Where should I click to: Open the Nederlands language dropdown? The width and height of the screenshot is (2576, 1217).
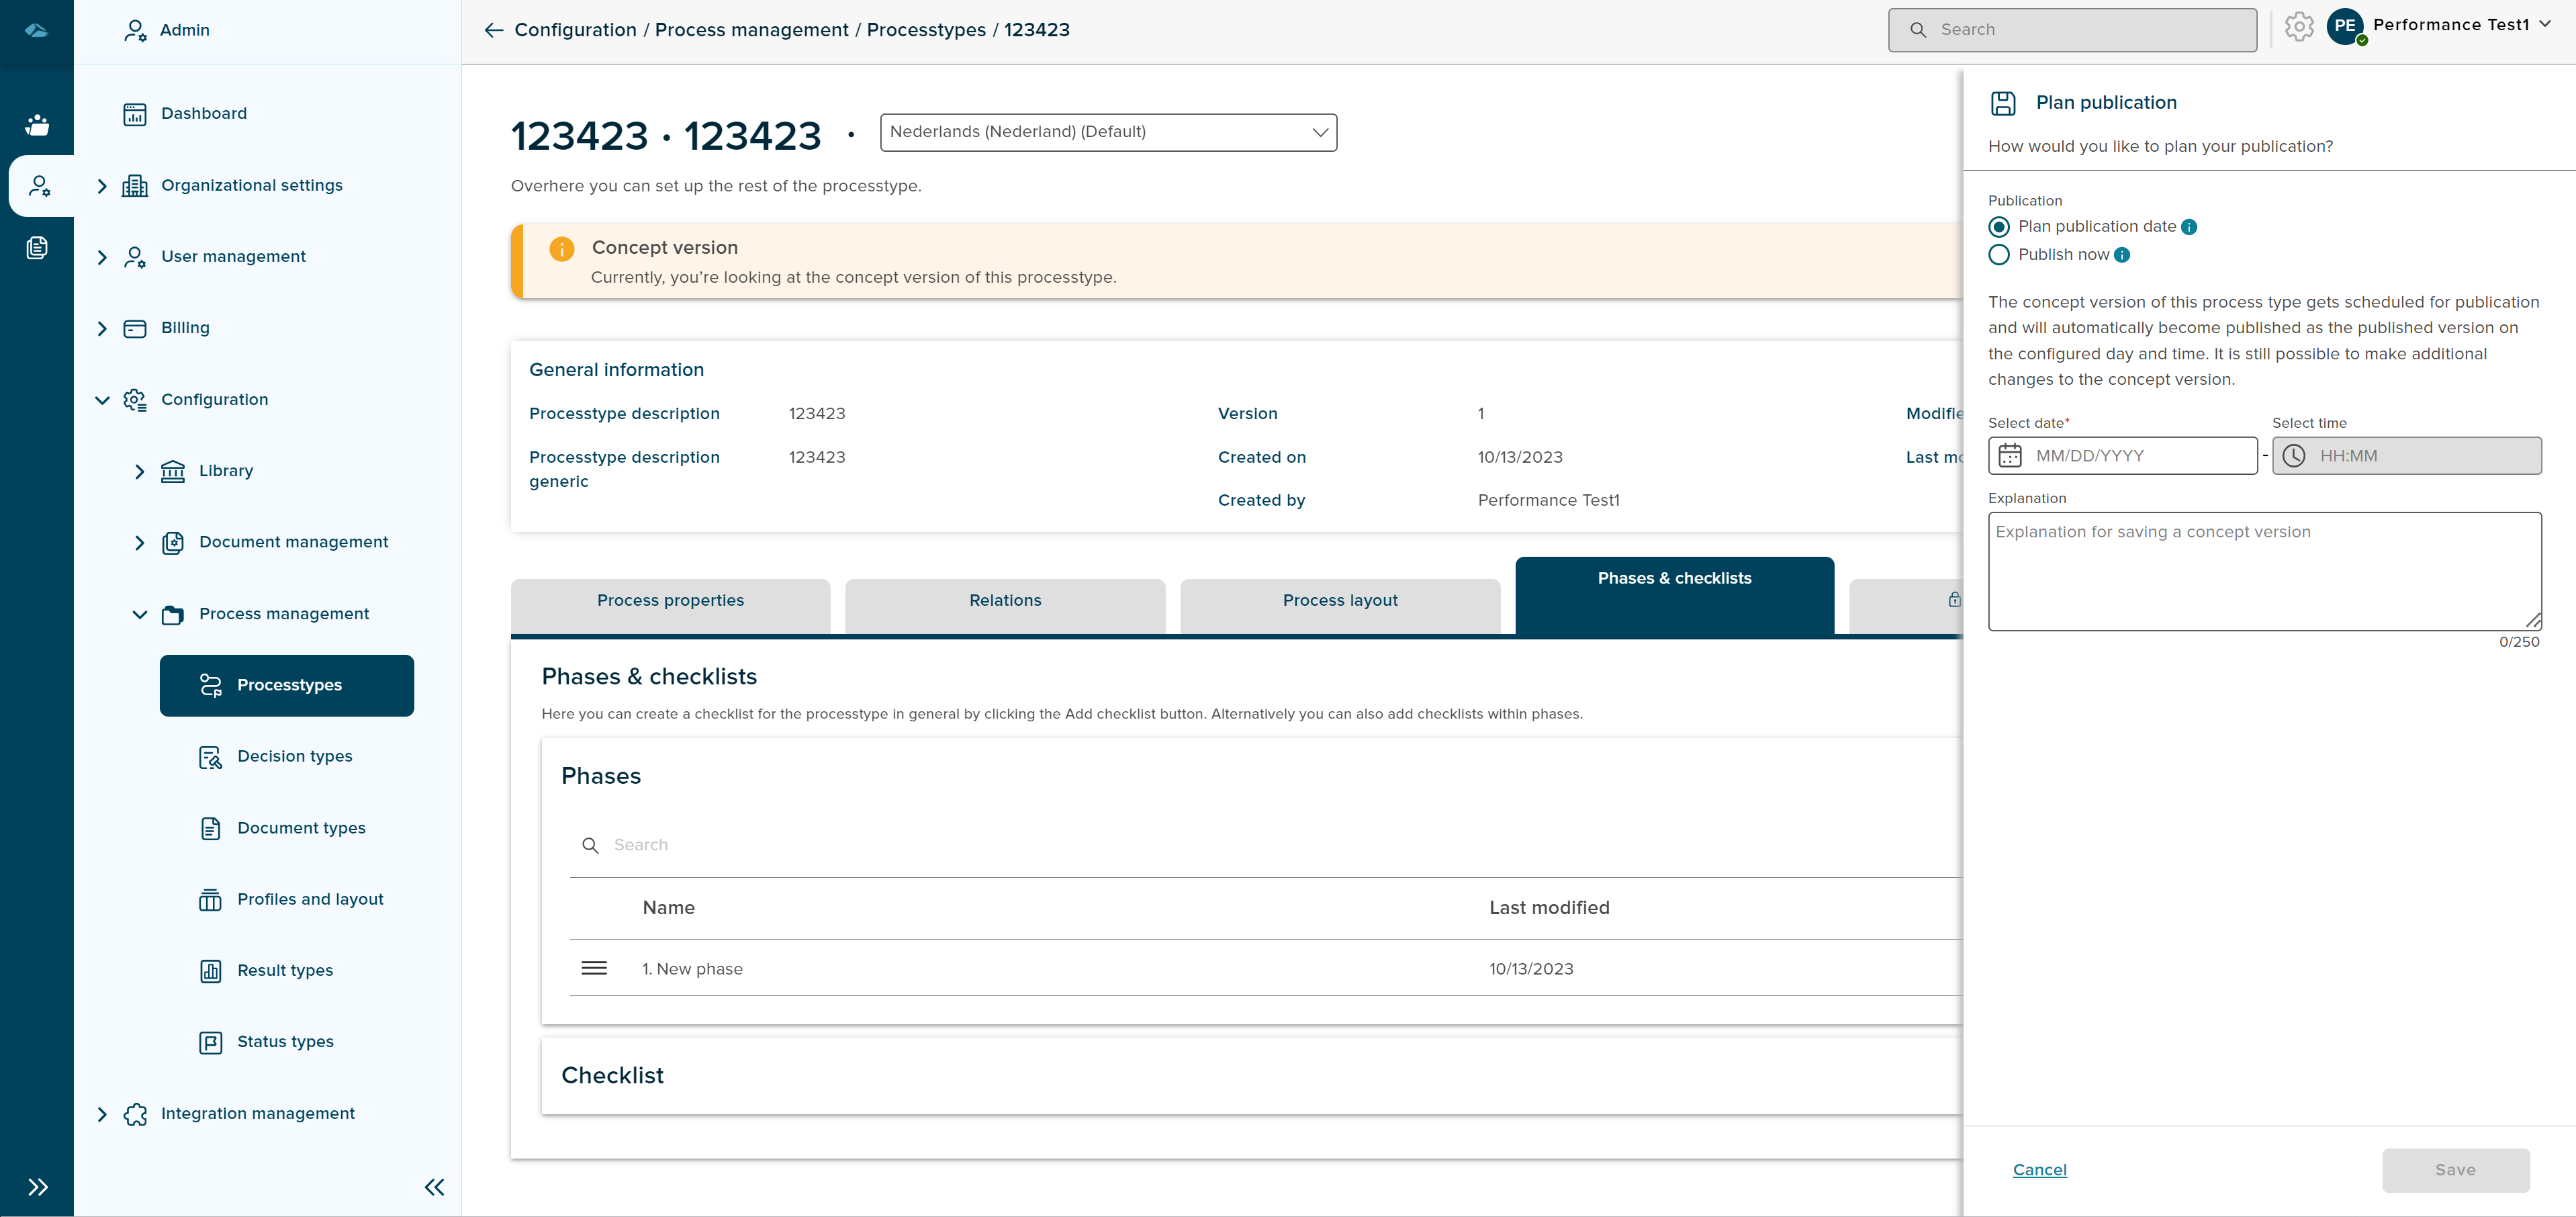tap(1108, 132)
